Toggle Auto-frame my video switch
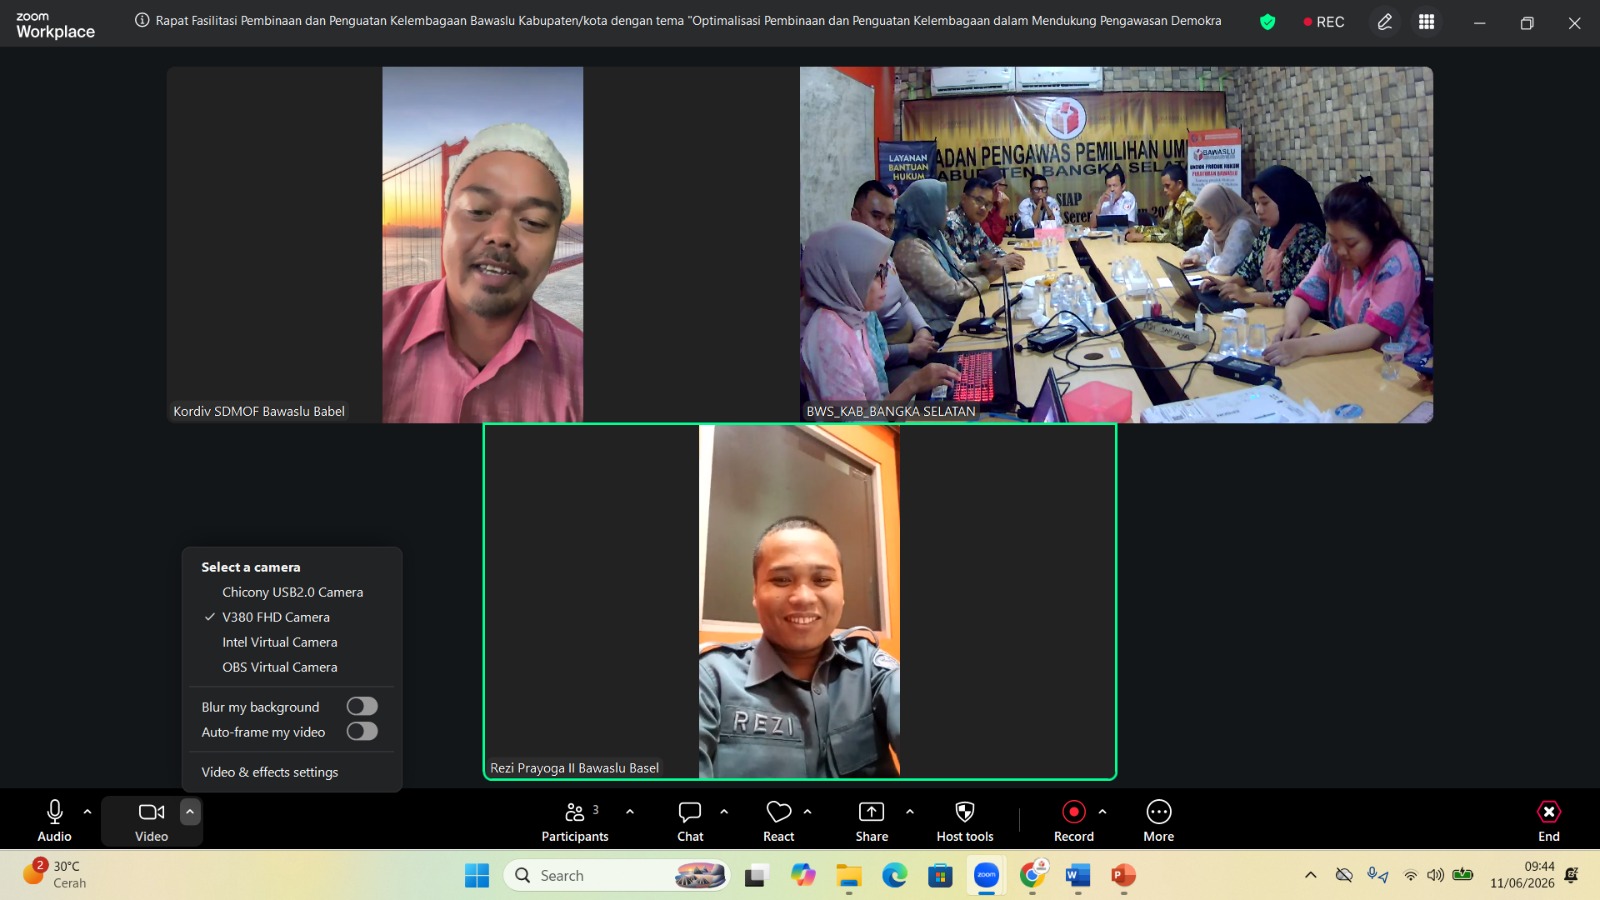Image resolution: width=1600 pixels, height=900 pixels. (362, 732)
